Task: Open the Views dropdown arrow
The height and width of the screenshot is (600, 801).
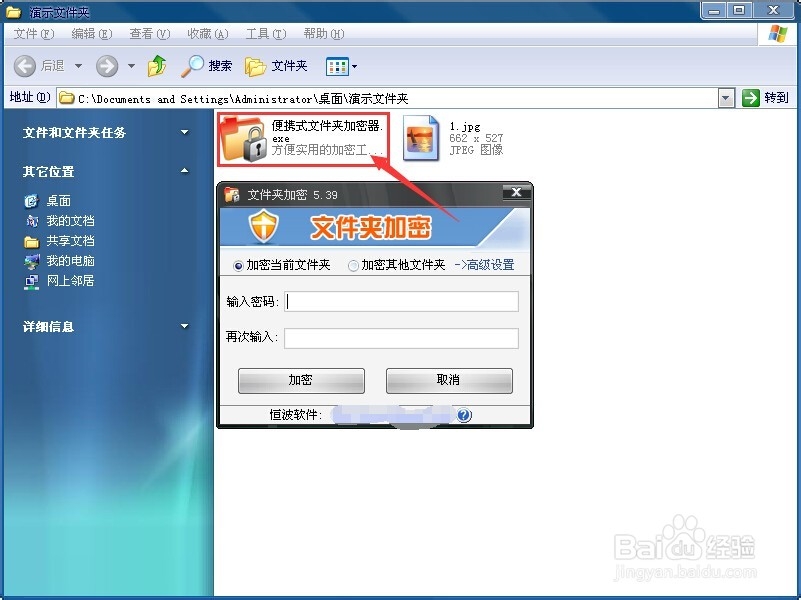Action: tap(355, 66)
